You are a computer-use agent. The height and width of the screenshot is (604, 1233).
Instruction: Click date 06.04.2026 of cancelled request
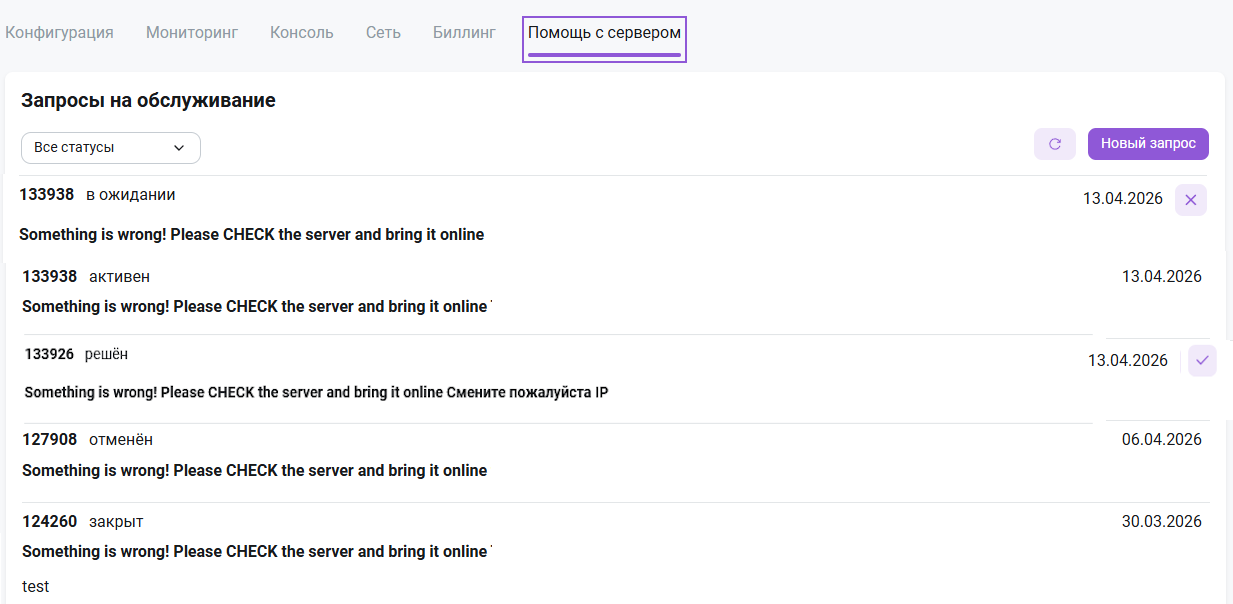[1161, 440]
